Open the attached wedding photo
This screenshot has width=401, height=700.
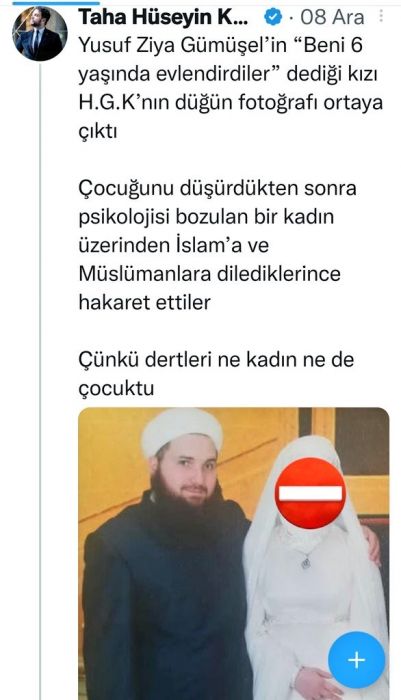pos(234,554)
